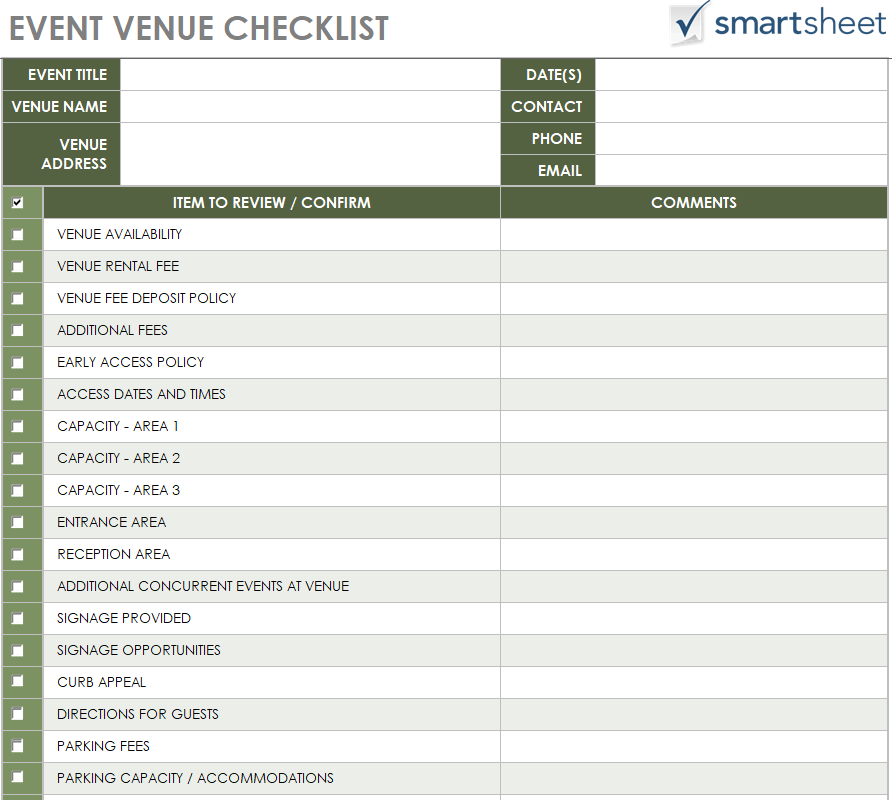Click the Email input field
This screenshot has width=892, height=800.
tap(740, 171)
